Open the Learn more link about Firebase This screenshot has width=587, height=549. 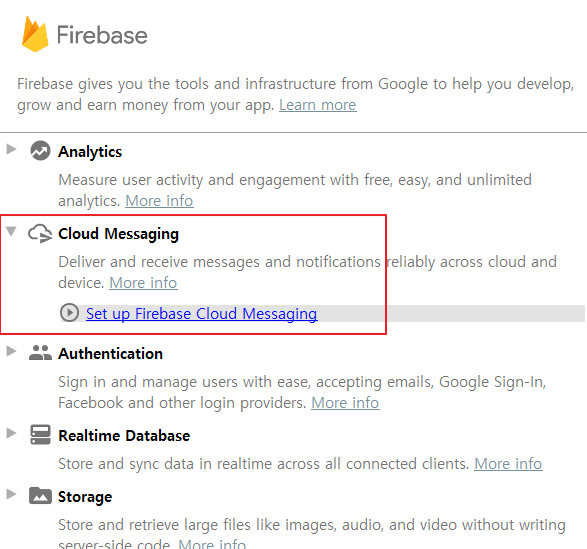[x=317, y=105]
